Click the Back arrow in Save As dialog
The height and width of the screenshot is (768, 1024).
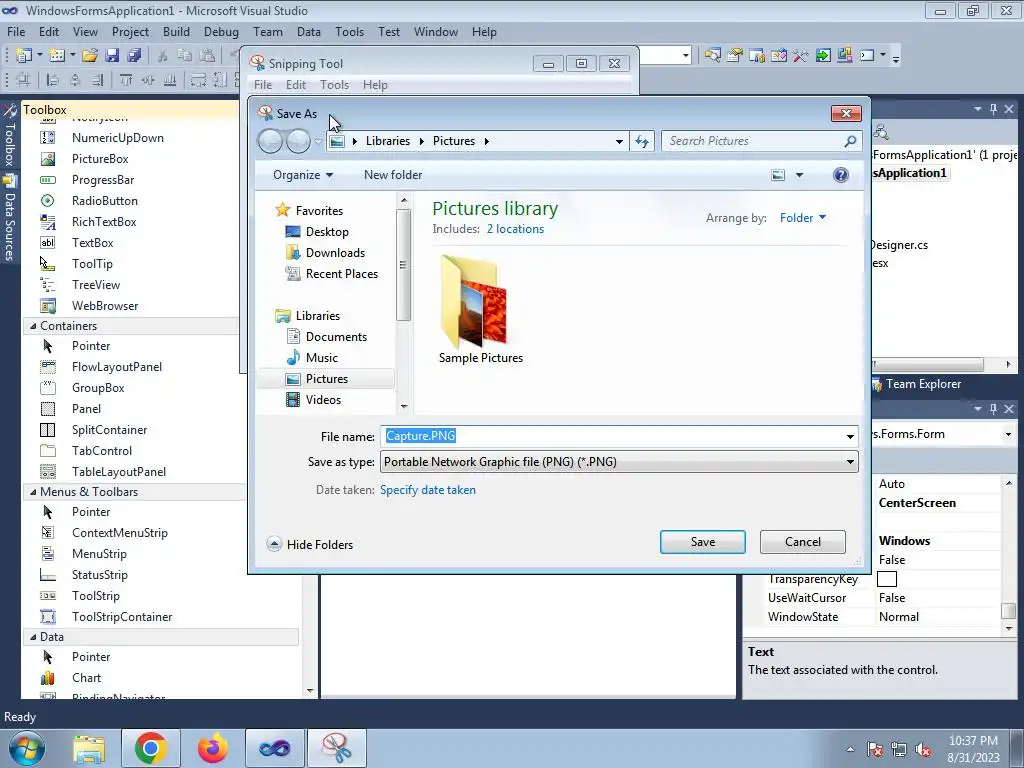click(x=270, y=141)
